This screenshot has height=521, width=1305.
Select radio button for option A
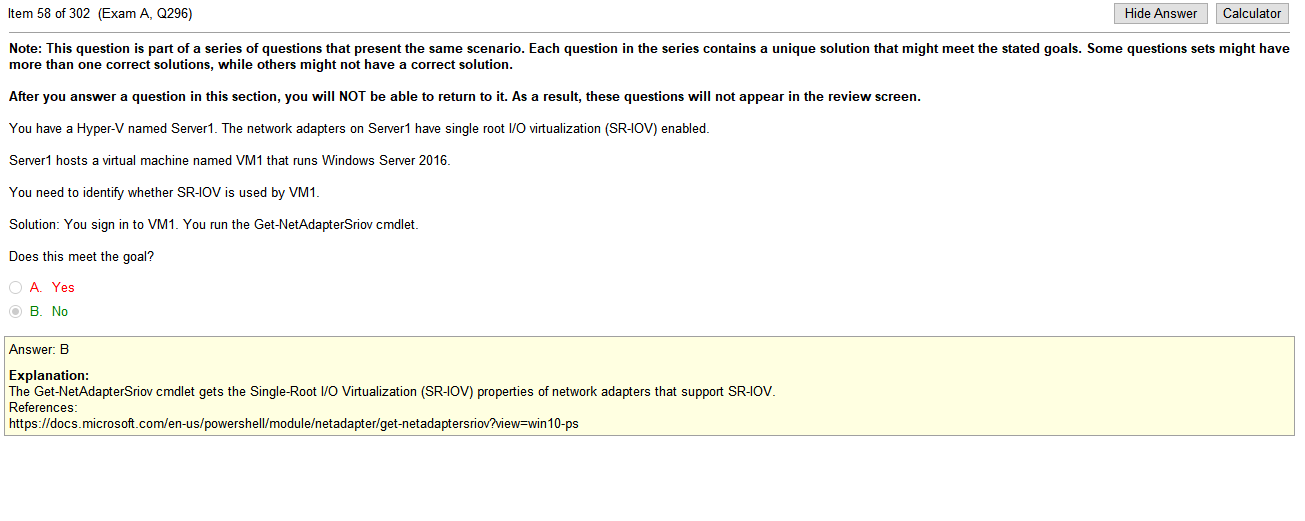point(16,287)
